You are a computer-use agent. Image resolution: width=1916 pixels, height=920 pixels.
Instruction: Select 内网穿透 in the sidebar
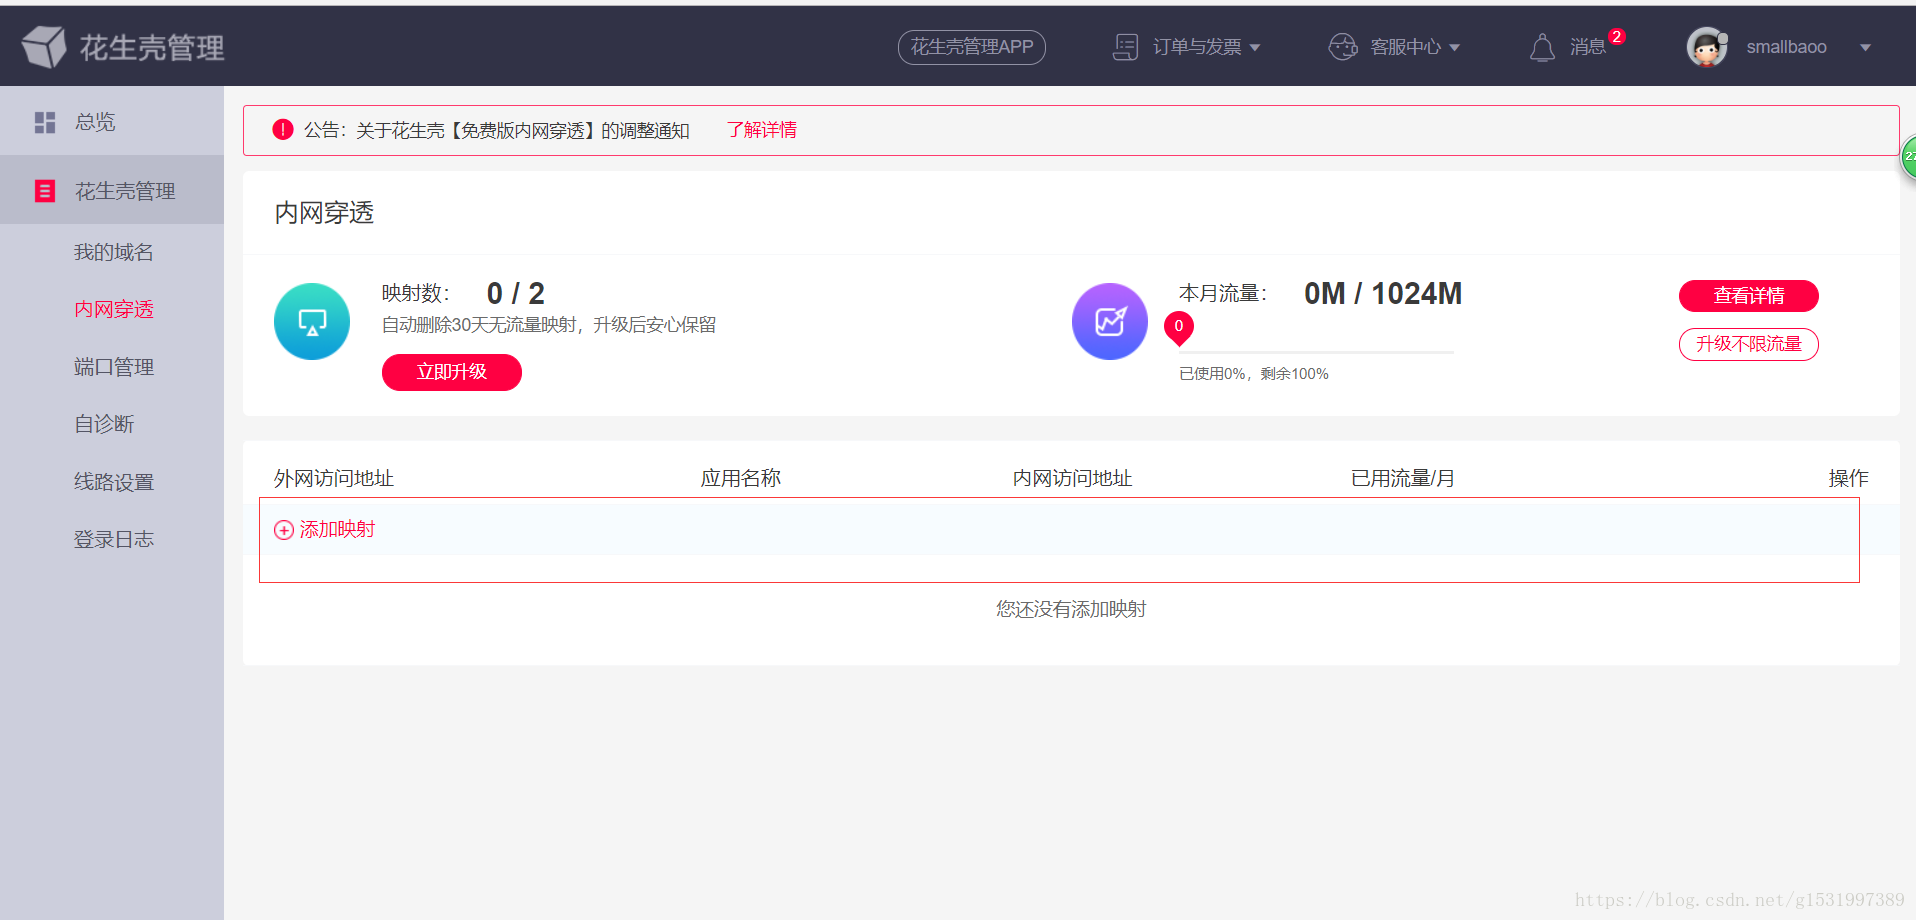[x=114, y=309]
